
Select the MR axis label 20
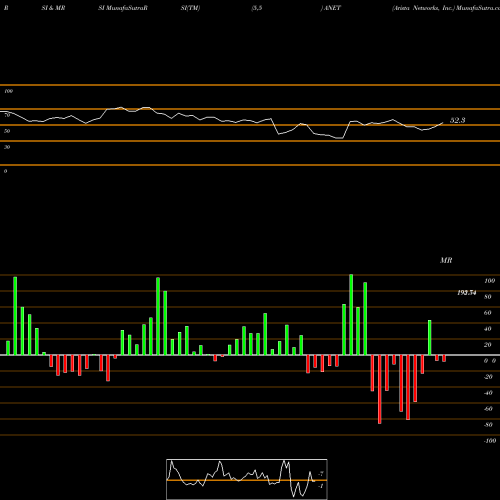(488, 345)
